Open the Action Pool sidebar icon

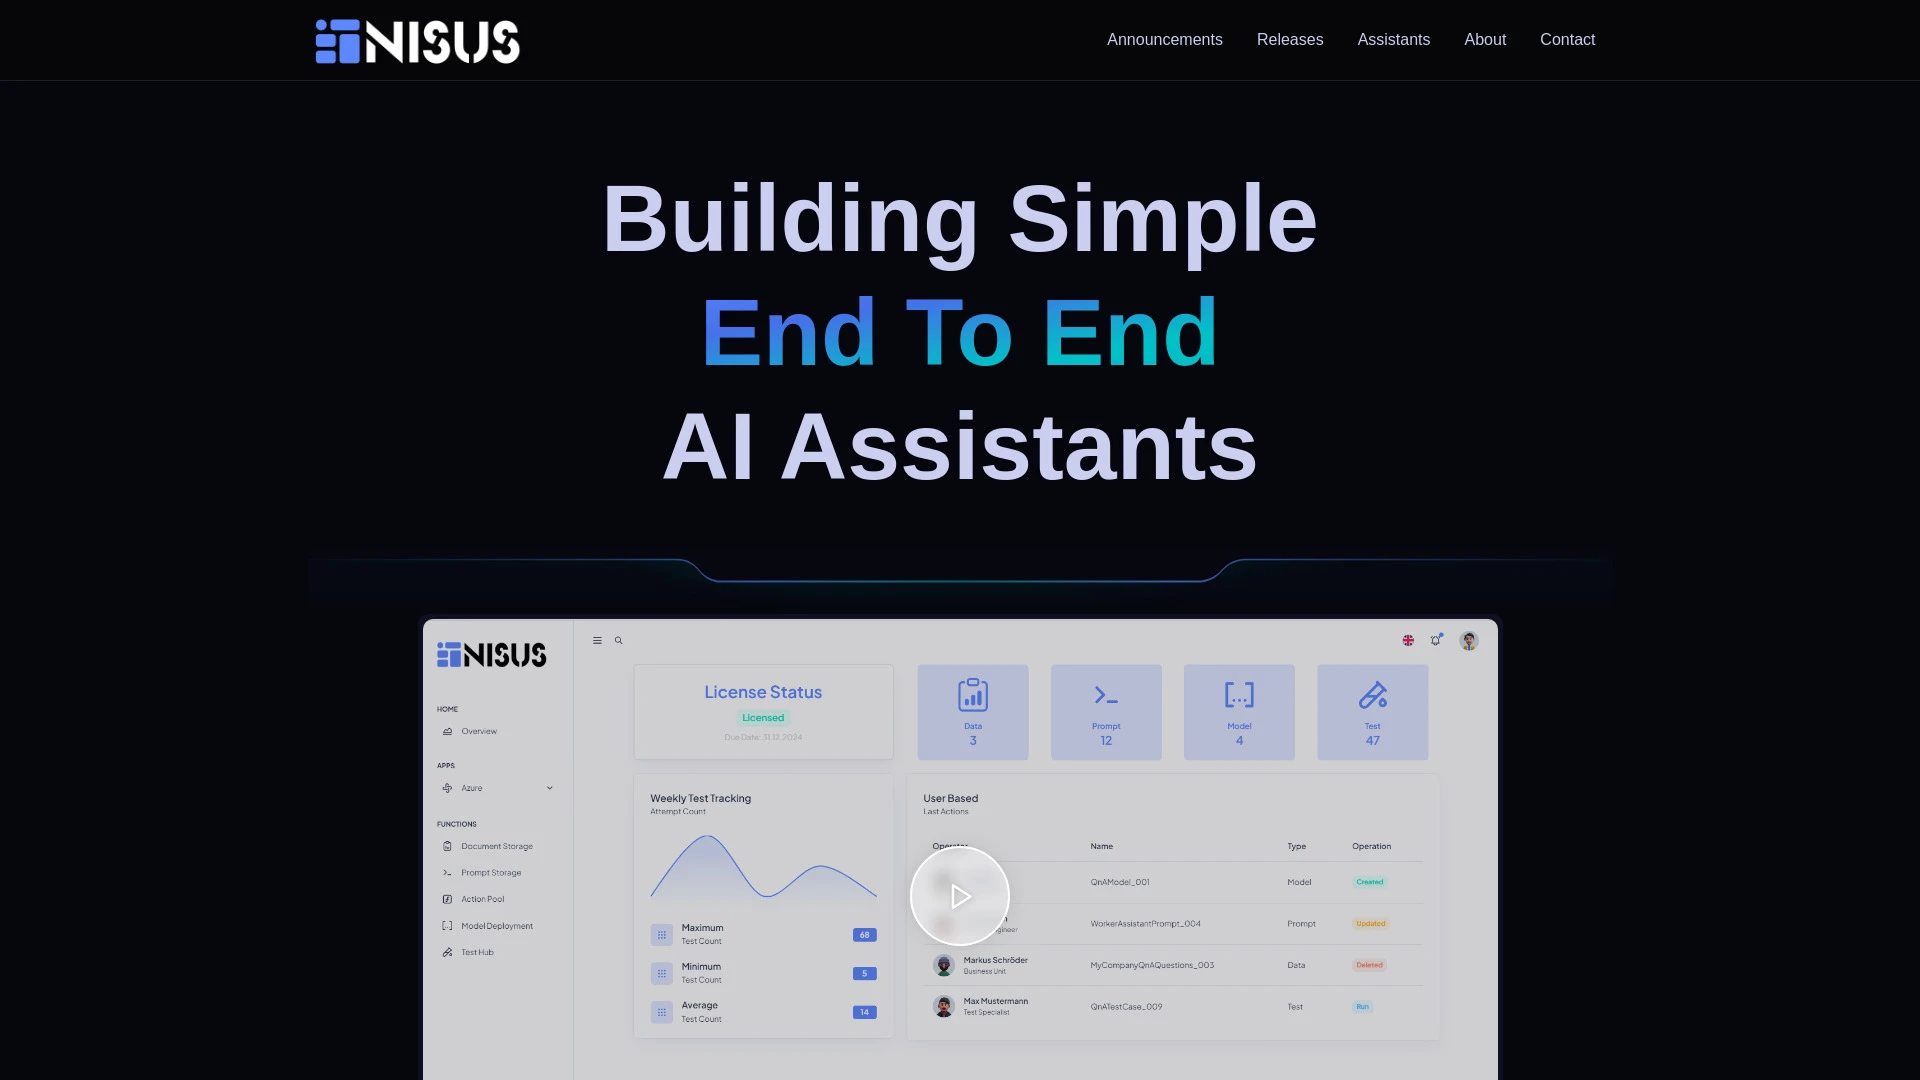pos(447,898)
